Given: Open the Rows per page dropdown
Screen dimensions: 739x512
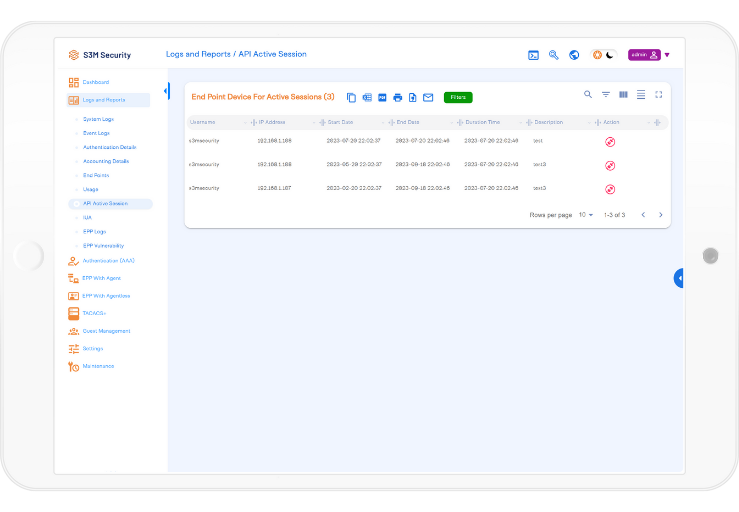Looking at the screenshot, I should tap(586, 215).
